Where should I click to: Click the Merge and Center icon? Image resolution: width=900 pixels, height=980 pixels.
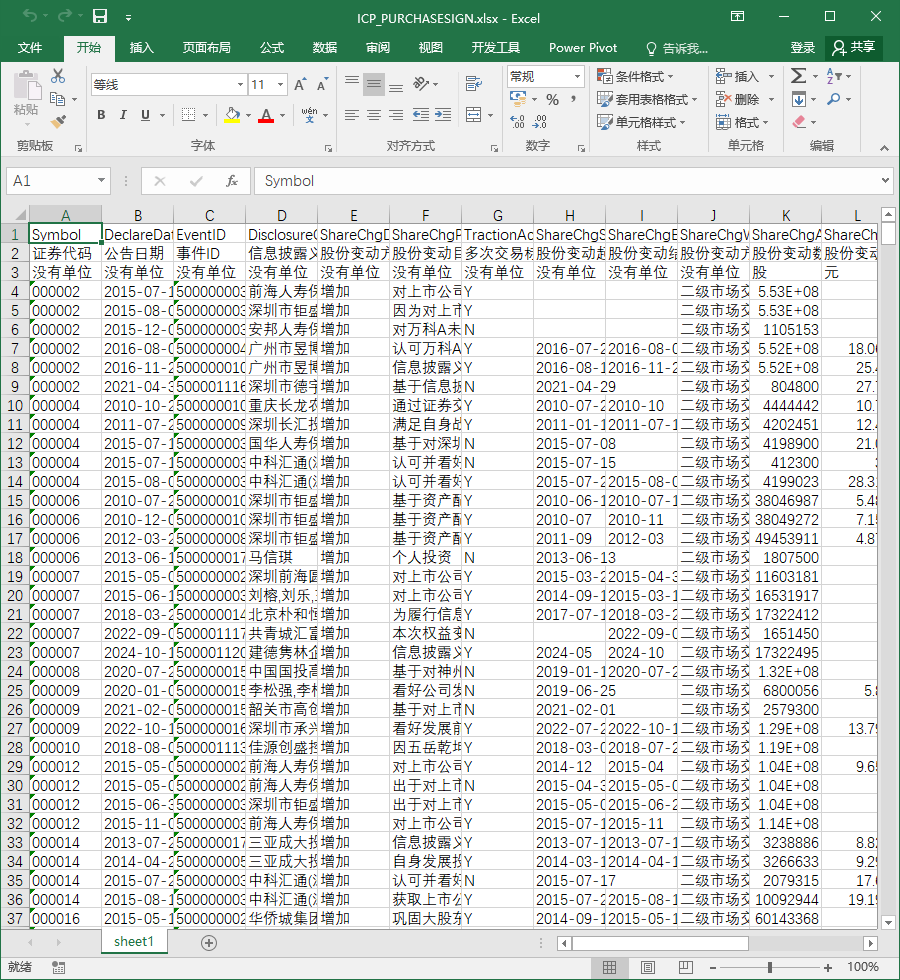pos(474,114)
